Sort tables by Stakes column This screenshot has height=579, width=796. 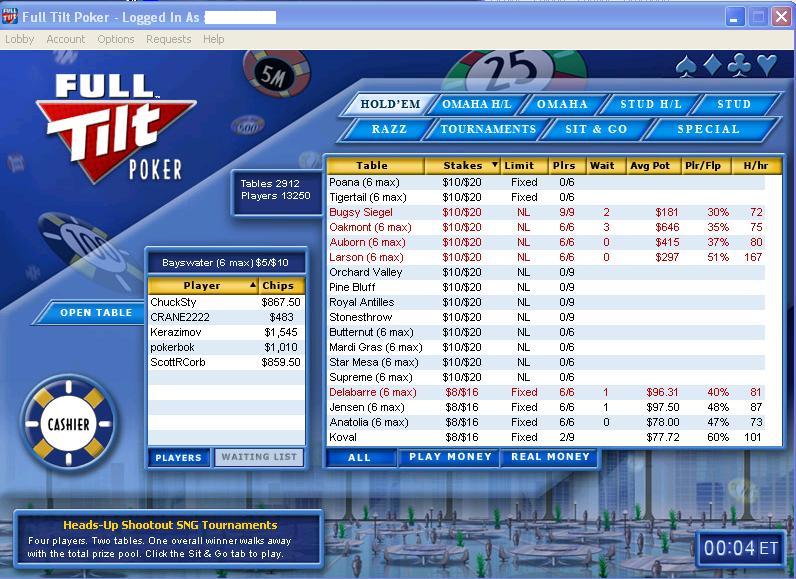click(462, 165)
